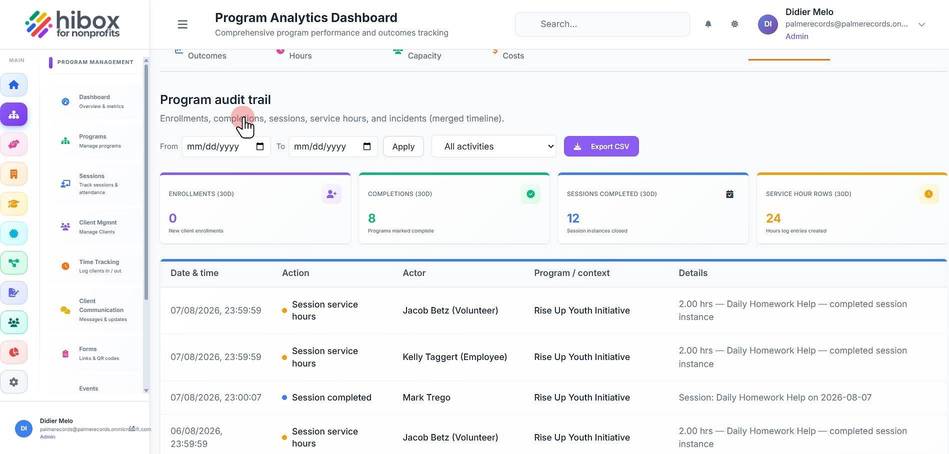
Task: Click the Actor column header
Action: tap(414, 273)
